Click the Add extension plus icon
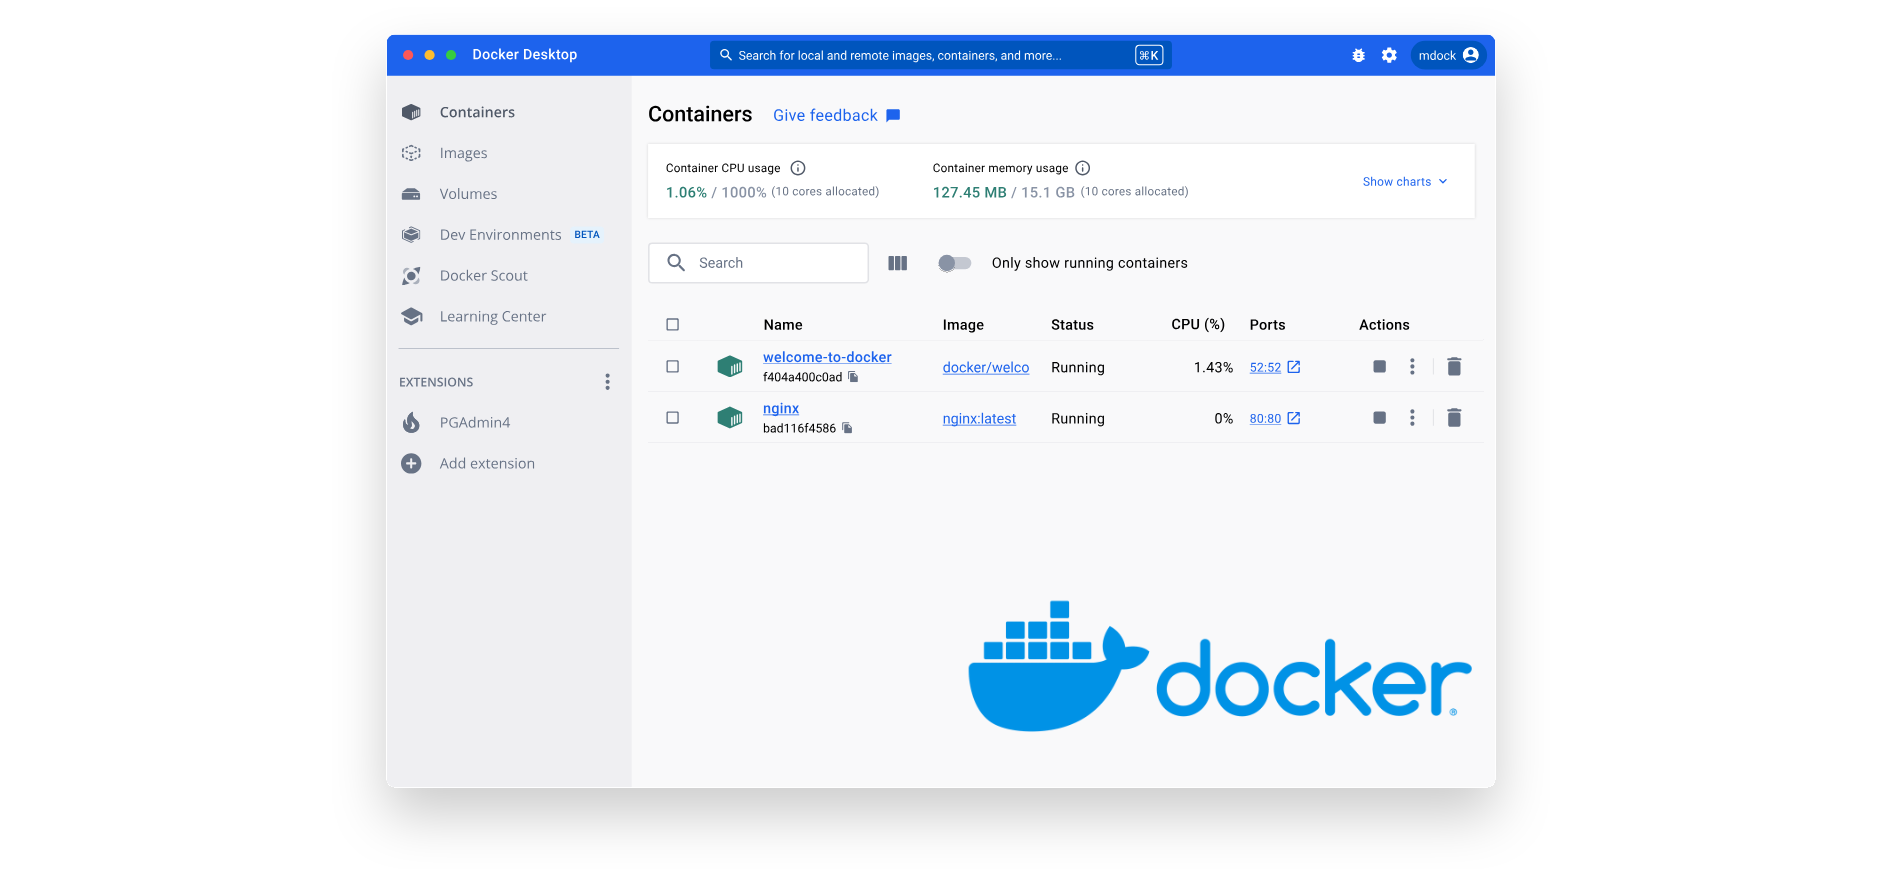The image size is (1882, 876). pyautogui.click(x=411, y=464)
